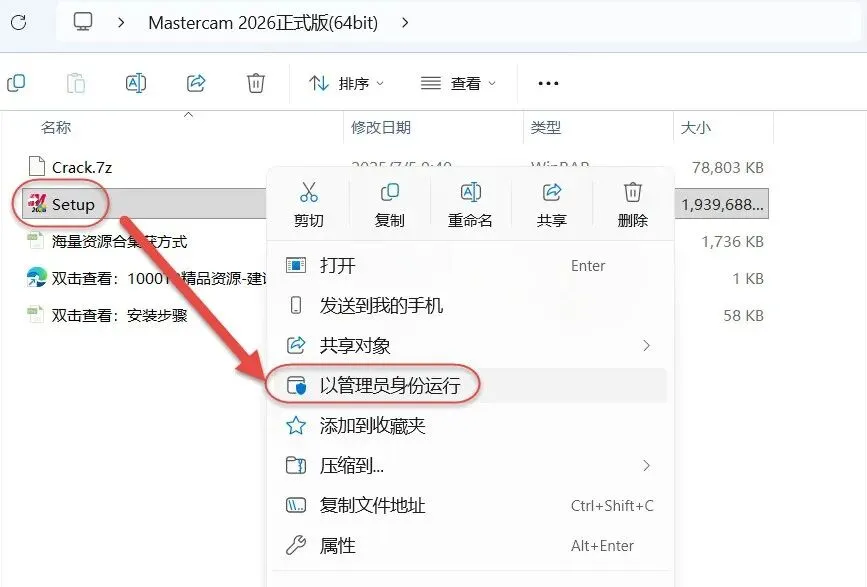Open the toolbar more options ellipsis
867x587 pixels.
pos(548,83)
